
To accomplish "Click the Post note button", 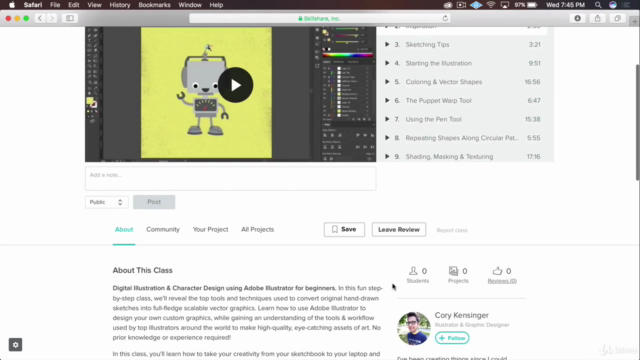I will click(154, 202).
